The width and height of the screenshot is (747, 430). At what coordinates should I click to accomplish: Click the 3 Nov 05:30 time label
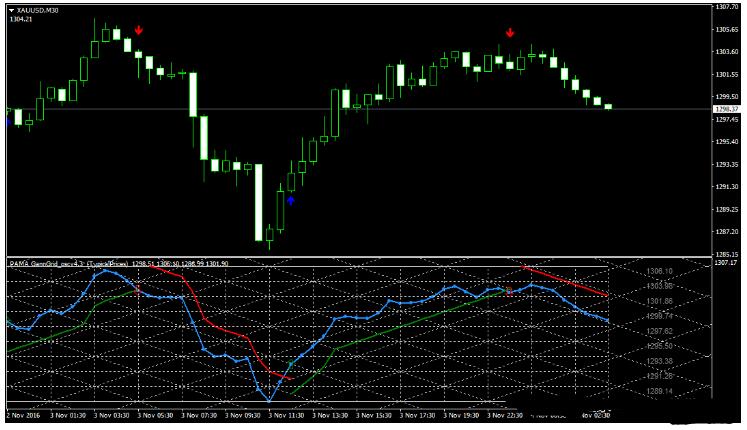point(155,415)
